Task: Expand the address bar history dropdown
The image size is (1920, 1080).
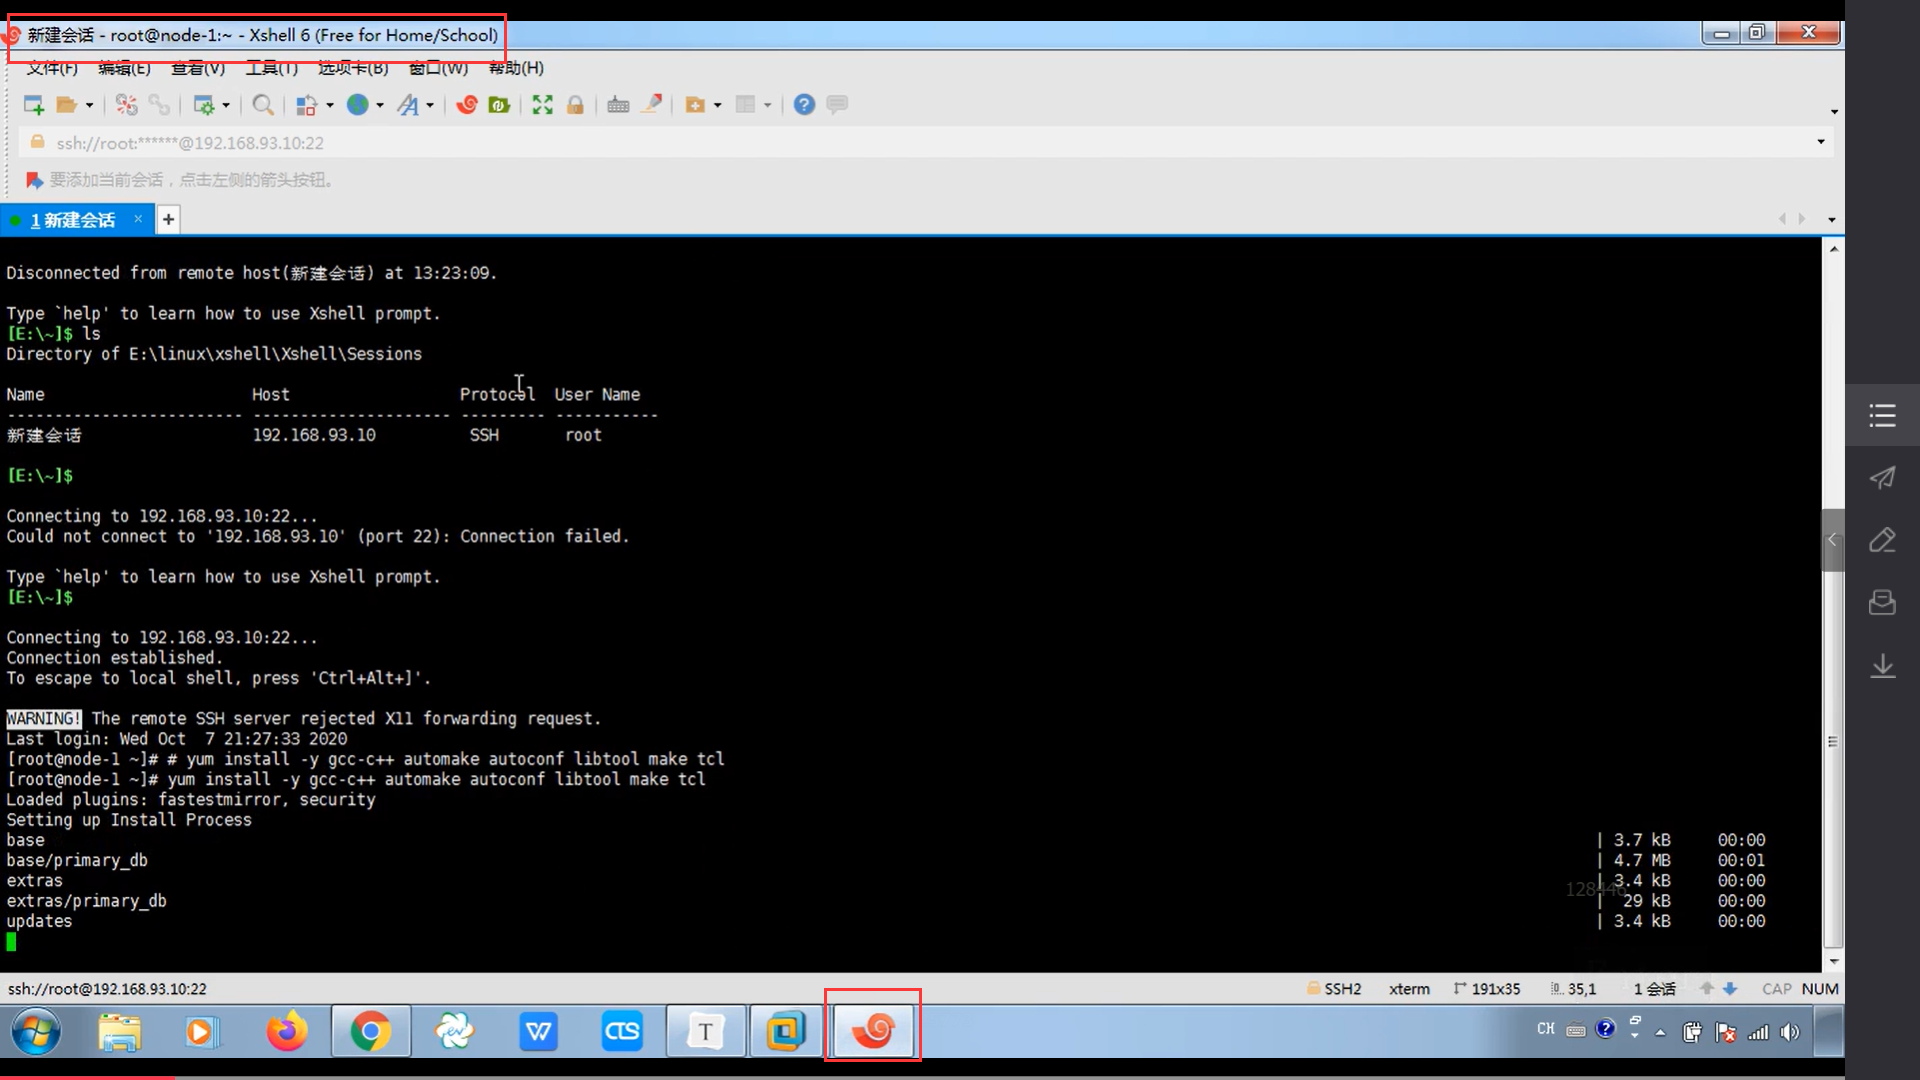Action: point(1821,142)
